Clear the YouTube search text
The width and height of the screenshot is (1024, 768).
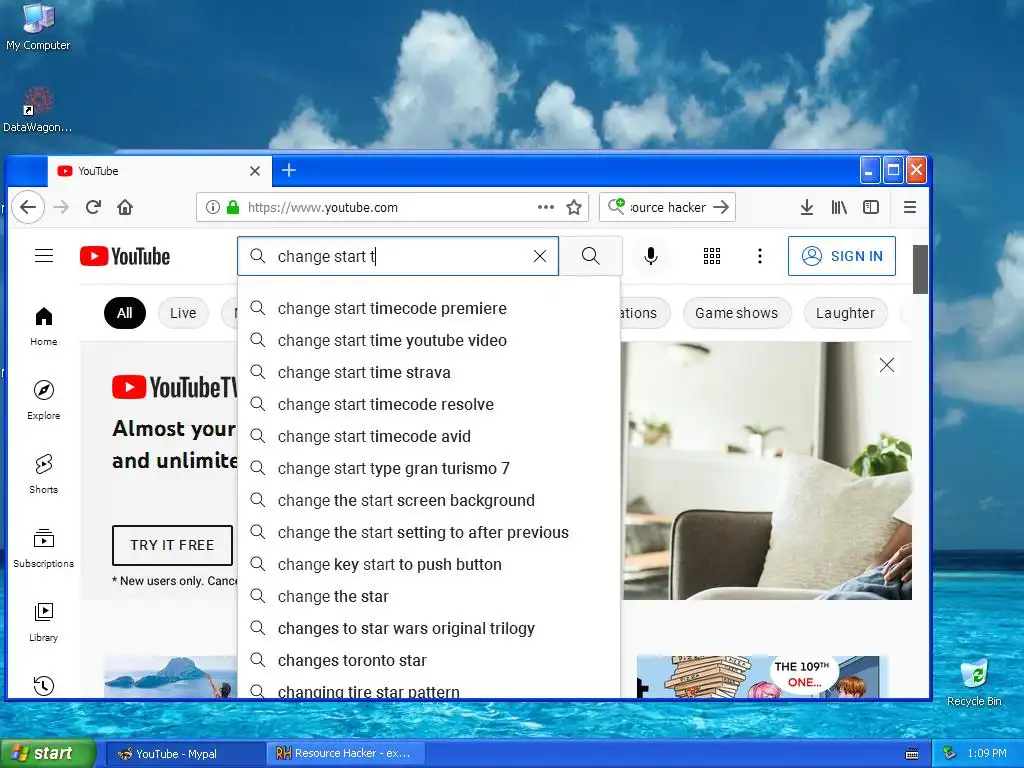pyautogui.click(x=539, y=256)
